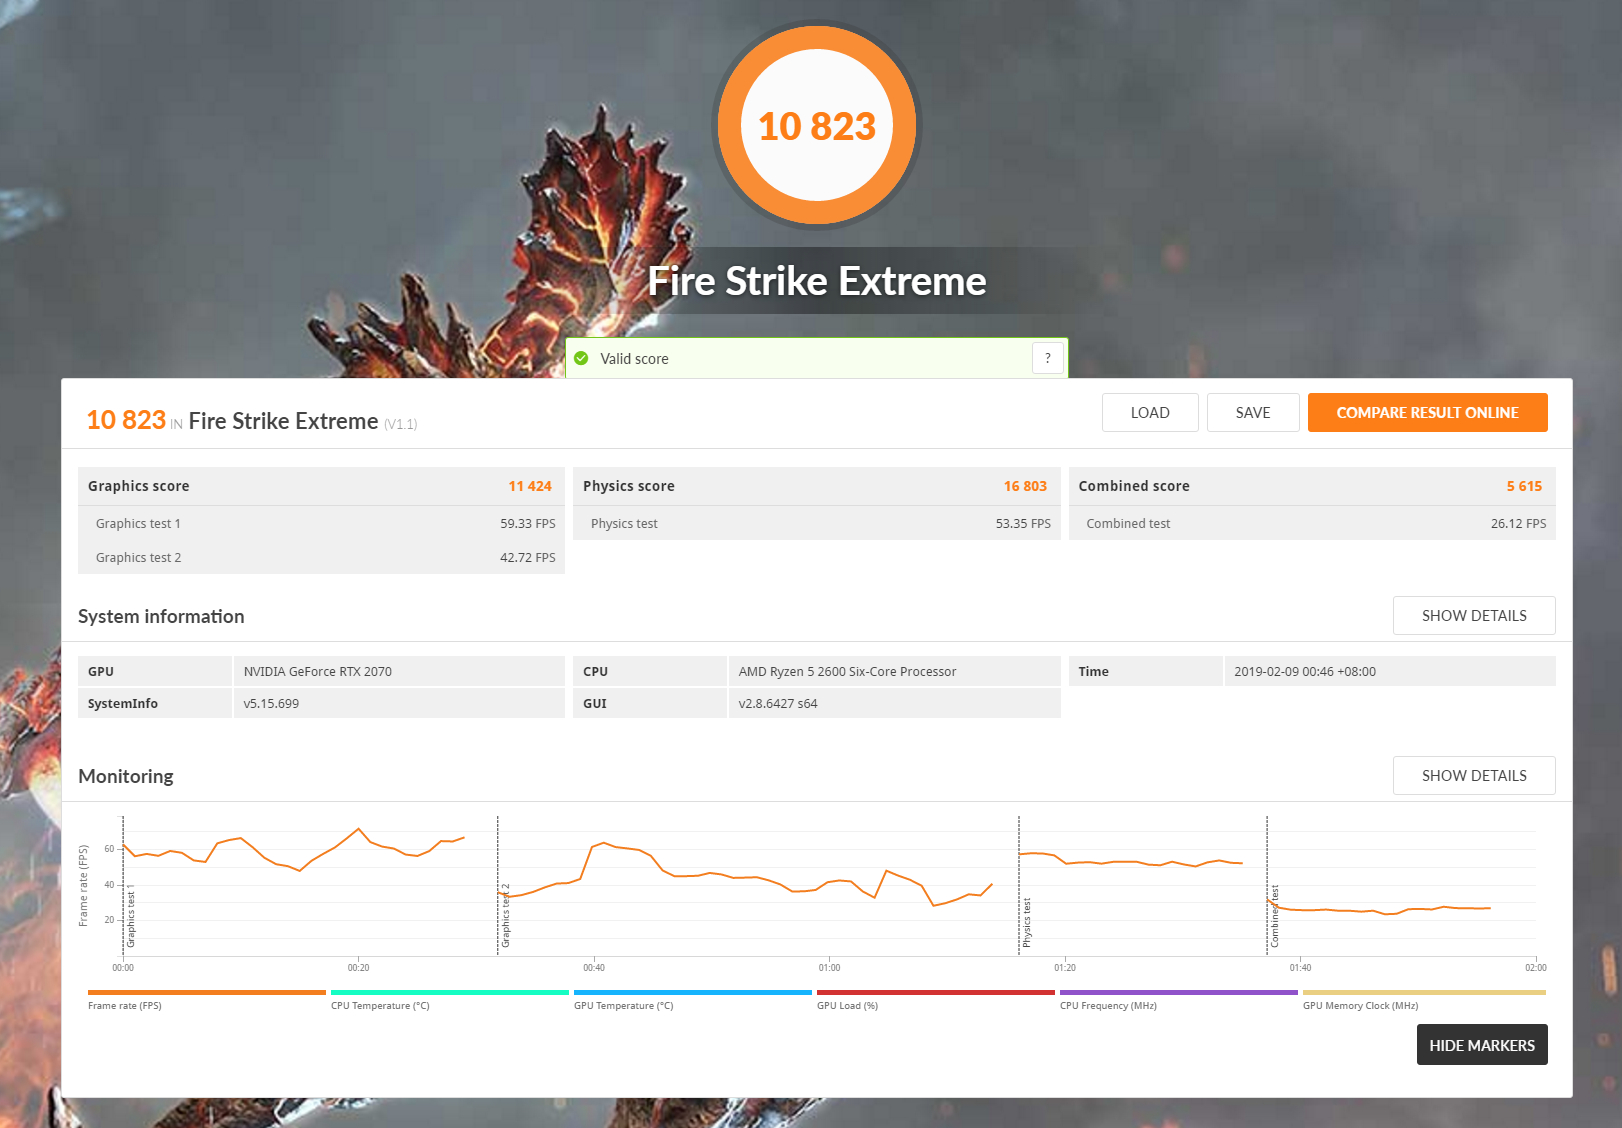
Task: Select the Combined test chart marker
Action: [1275, 917]
